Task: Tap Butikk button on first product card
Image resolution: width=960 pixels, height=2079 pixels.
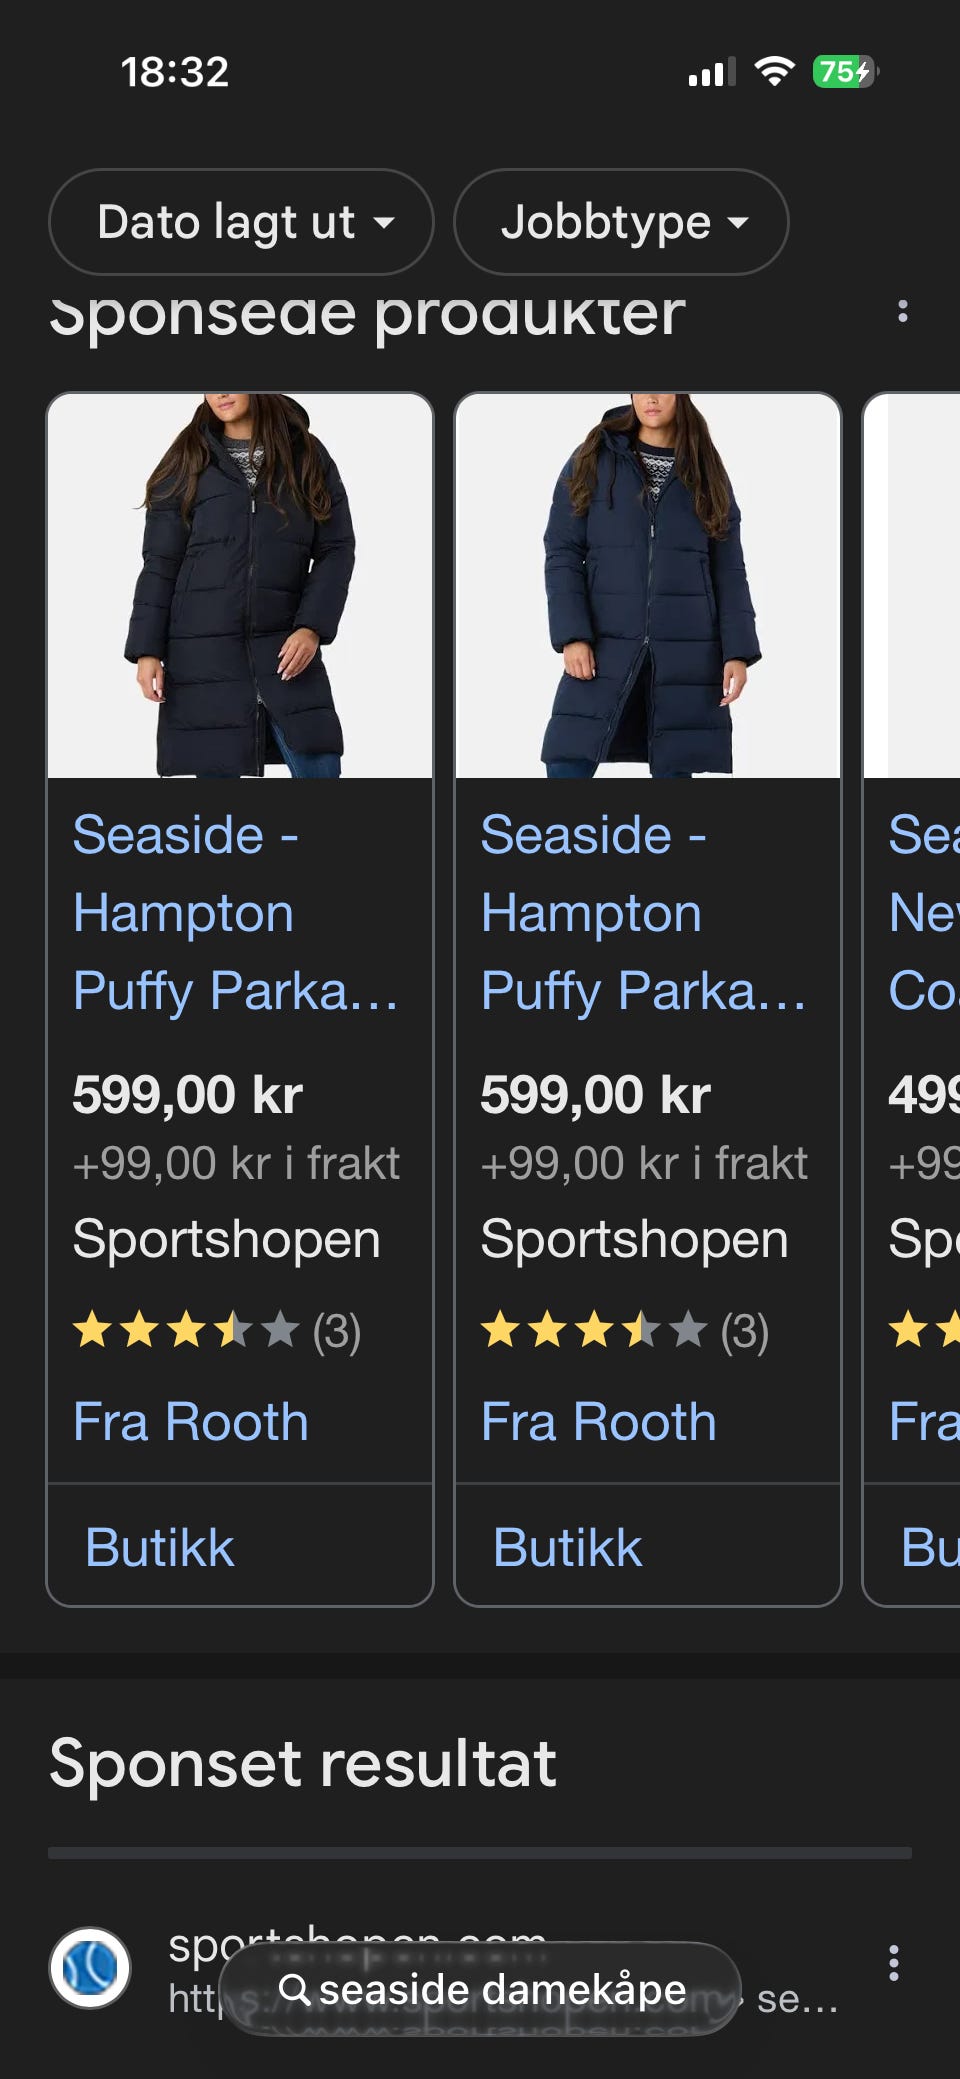Action: click(x=160, y=1547)
